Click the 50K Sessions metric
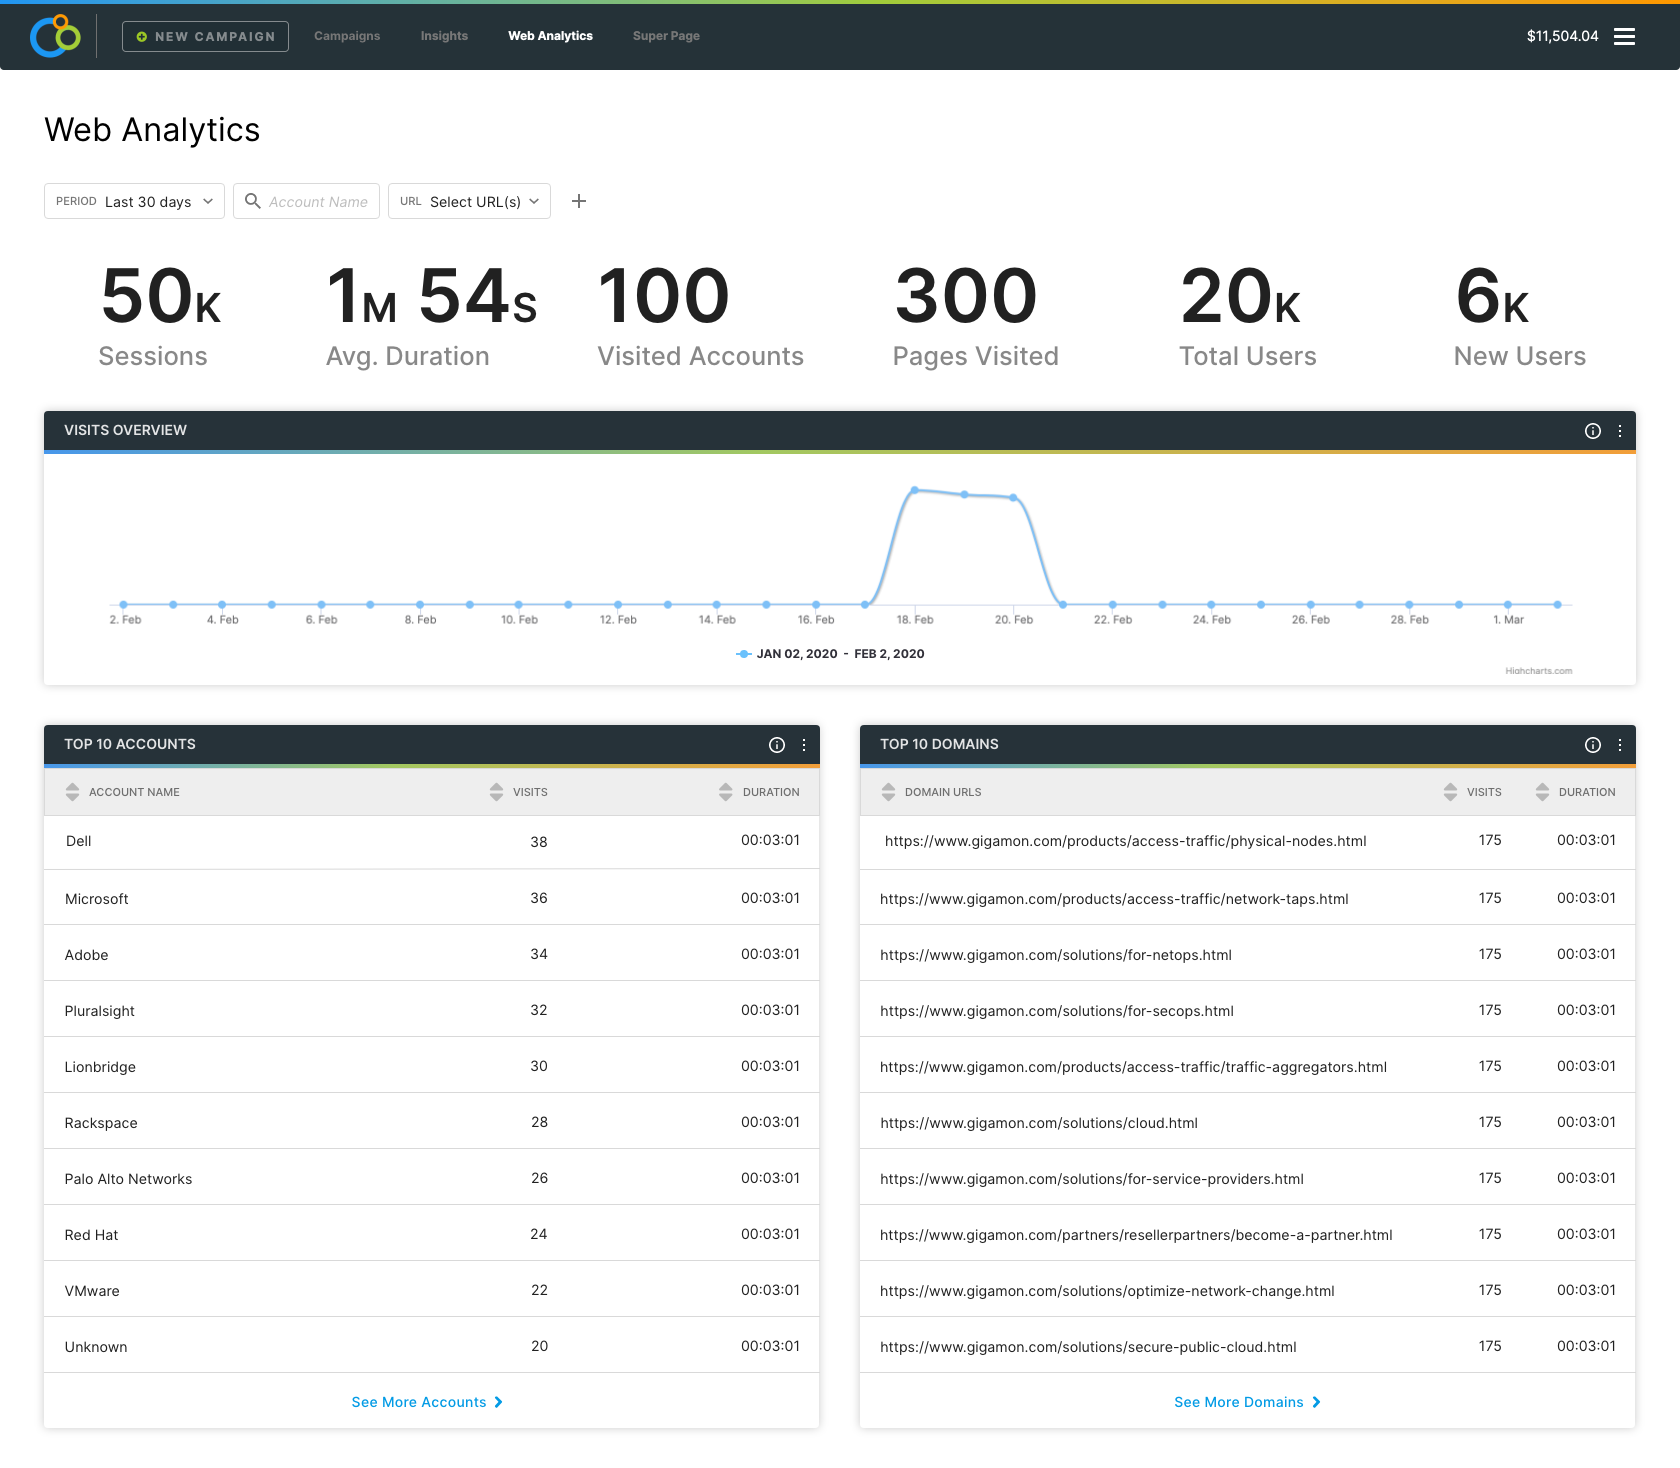Image resolution: width=1680 pixels, height=1468 pixels. point(160,316)
